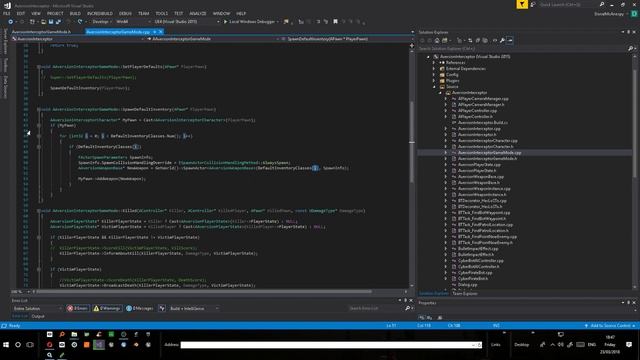Select the character .cpp file in tree
Image resolution: width=640 pixels, height=360 pixels.
click(487, 140)
